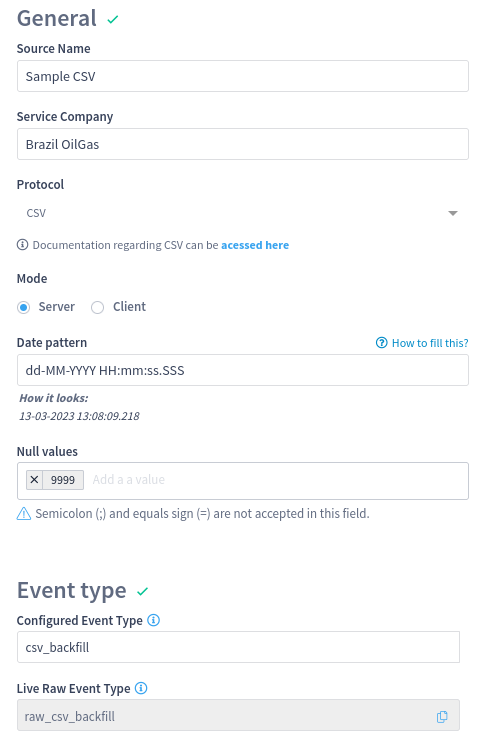Viewport: 487px width, 753px height.
Task: Select the Client mode radio button
Action: [97, 307]
